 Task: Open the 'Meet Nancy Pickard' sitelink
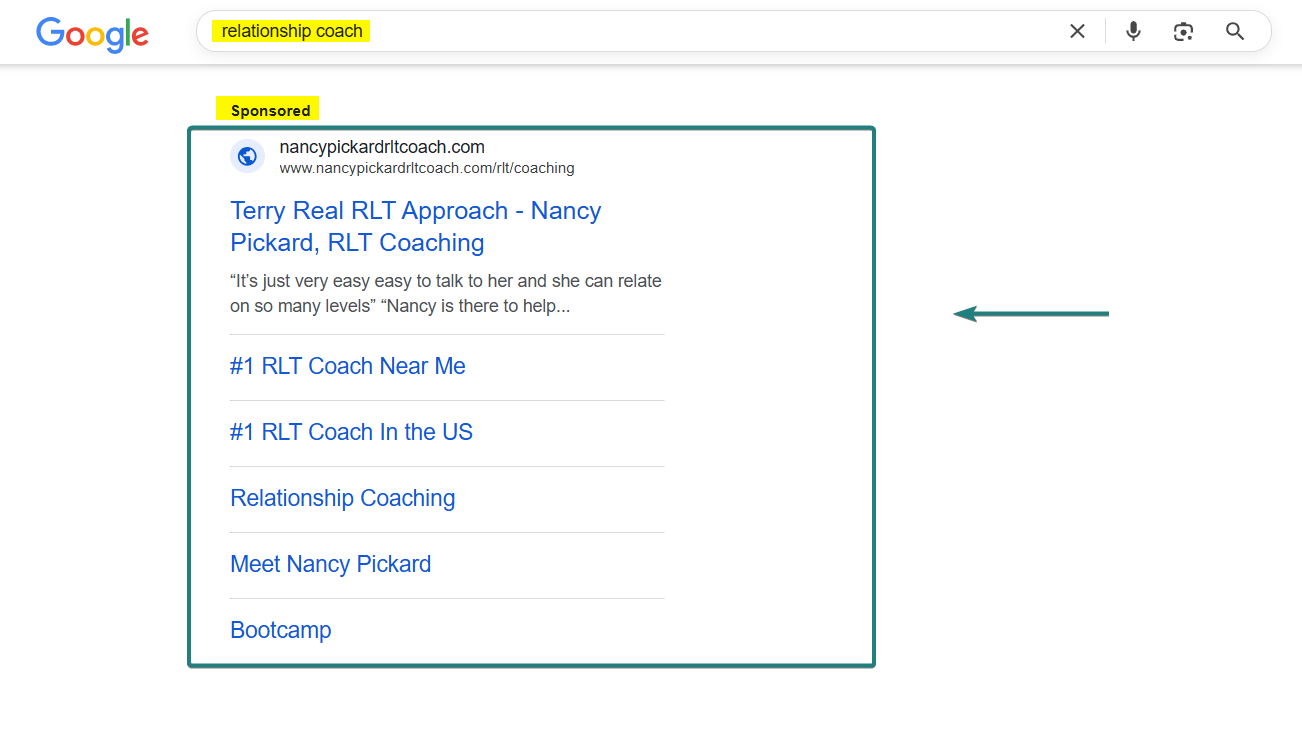(x=331, y=564)
